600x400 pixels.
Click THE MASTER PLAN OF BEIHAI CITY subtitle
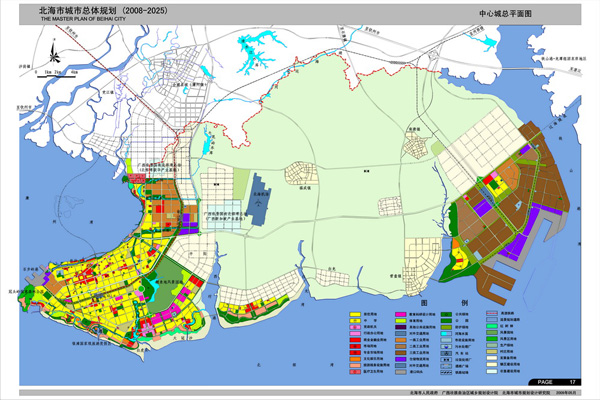click(83, 19)
